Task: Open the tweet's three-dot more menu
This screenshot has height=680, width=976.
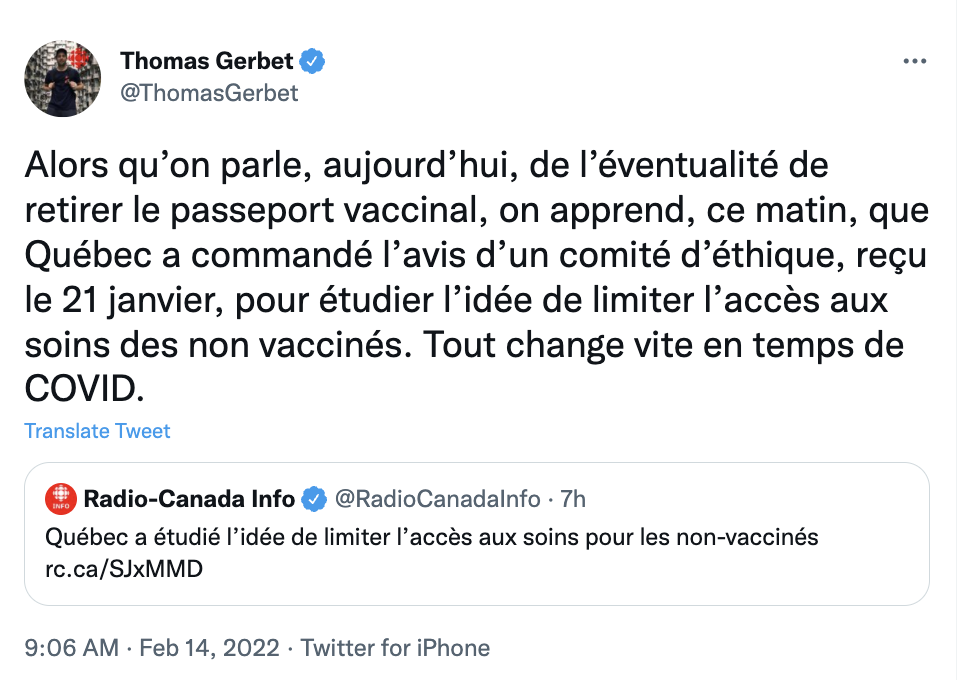Action: click(914, 61)
